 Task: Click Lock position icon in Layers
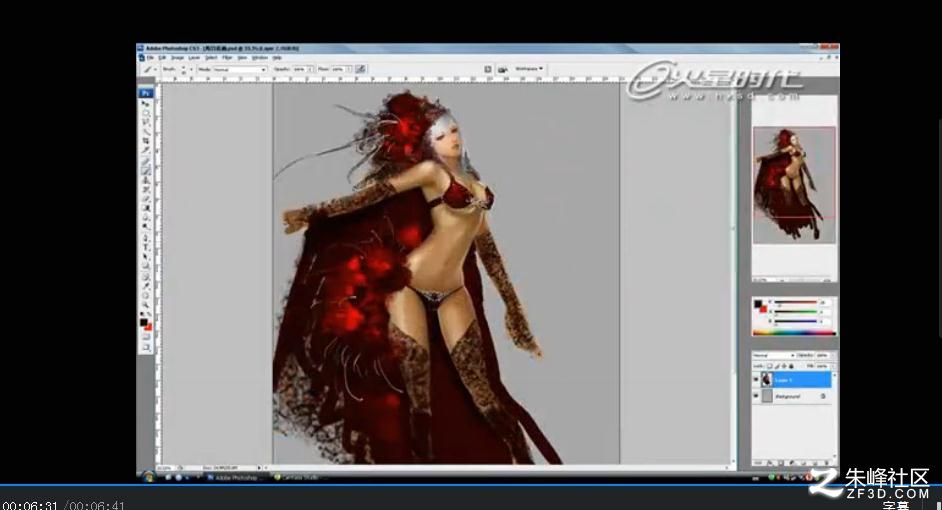[784, 366]
